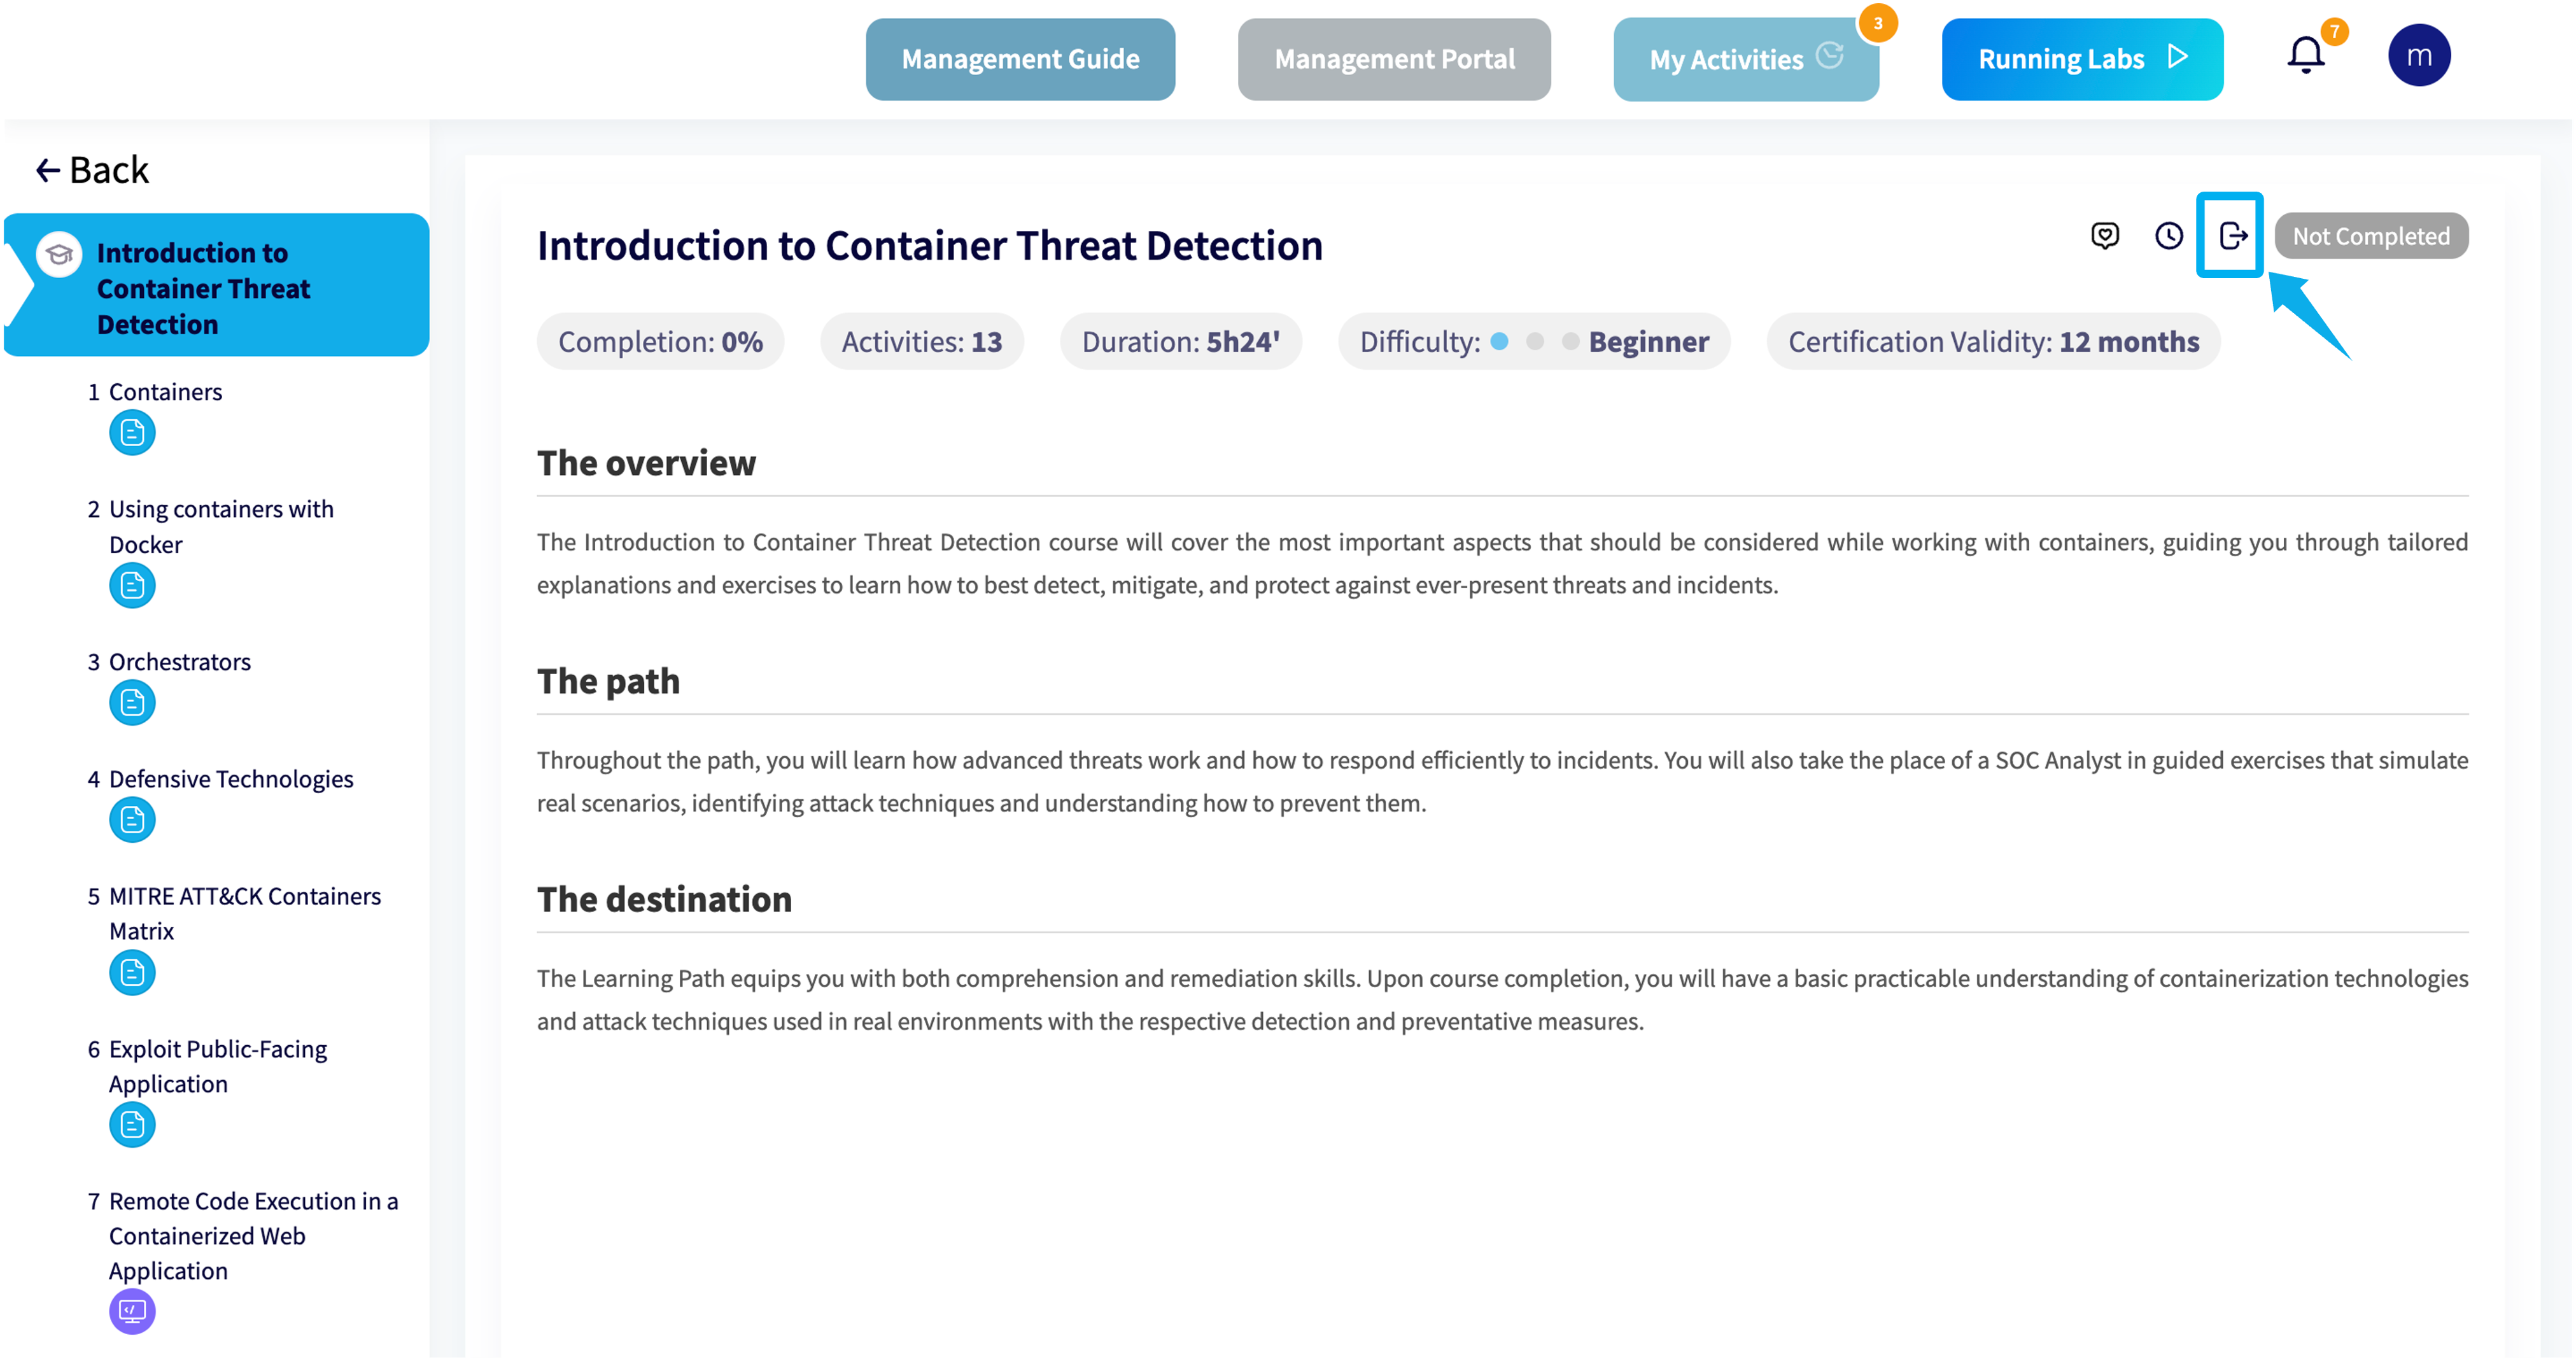Image resolution: width=2576 pixels, height=1359 pixels.
Task: Open Exploit Public-Facing Application lesson
Action: click(217, 1066)
